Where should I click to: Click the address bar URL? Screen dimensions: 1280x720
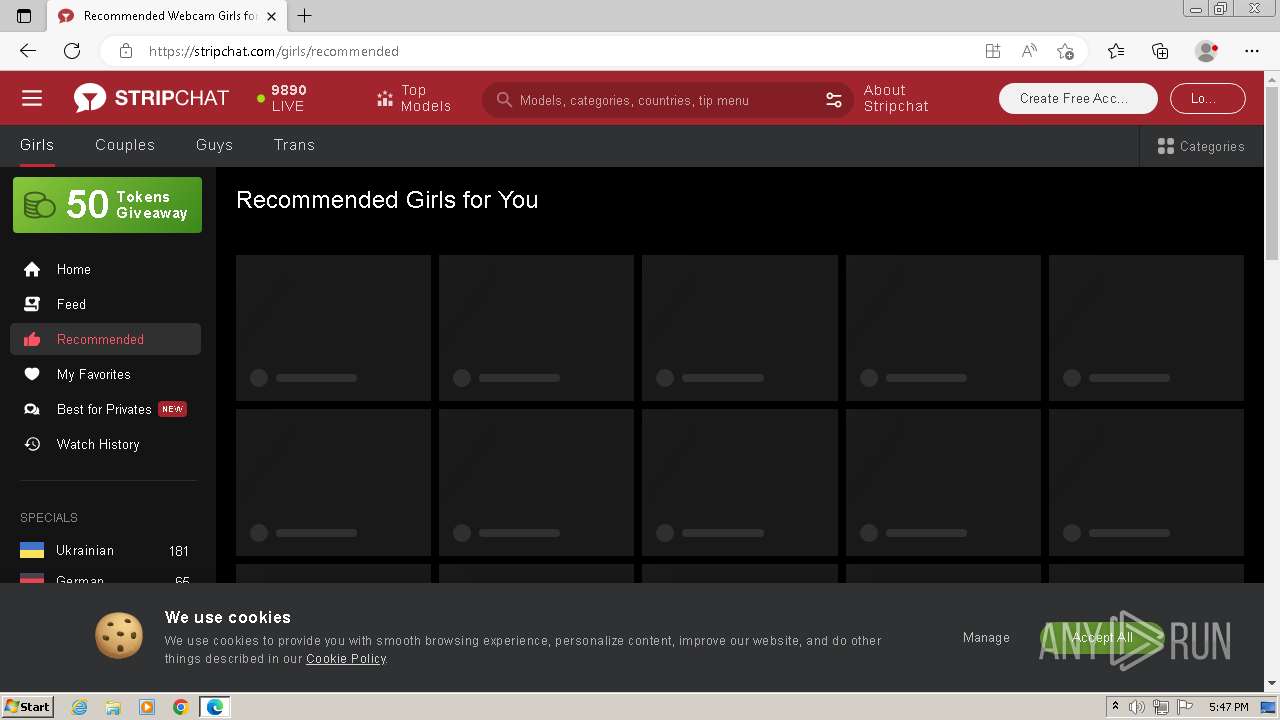(x=274, y=51)
